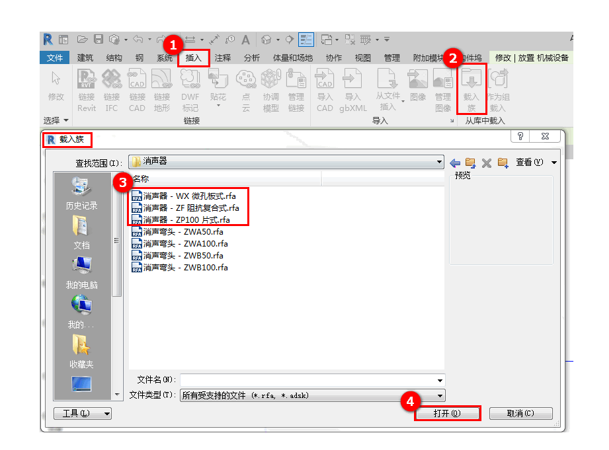Click the back arrow icon in dialog toolbar
The width and height of the screenshot is (609, 450).
(455, 162)
